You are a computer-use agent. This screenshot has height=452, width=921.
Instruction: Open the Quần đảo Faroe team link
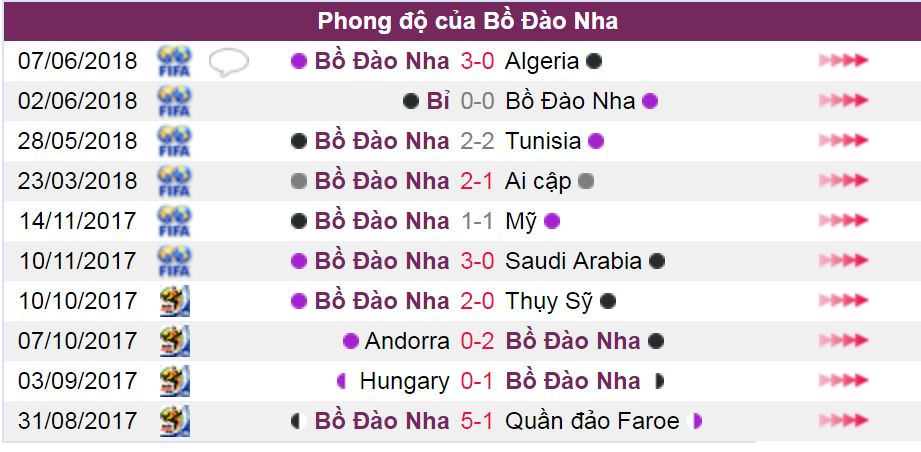pyautogui.click(x=592, y=421)
